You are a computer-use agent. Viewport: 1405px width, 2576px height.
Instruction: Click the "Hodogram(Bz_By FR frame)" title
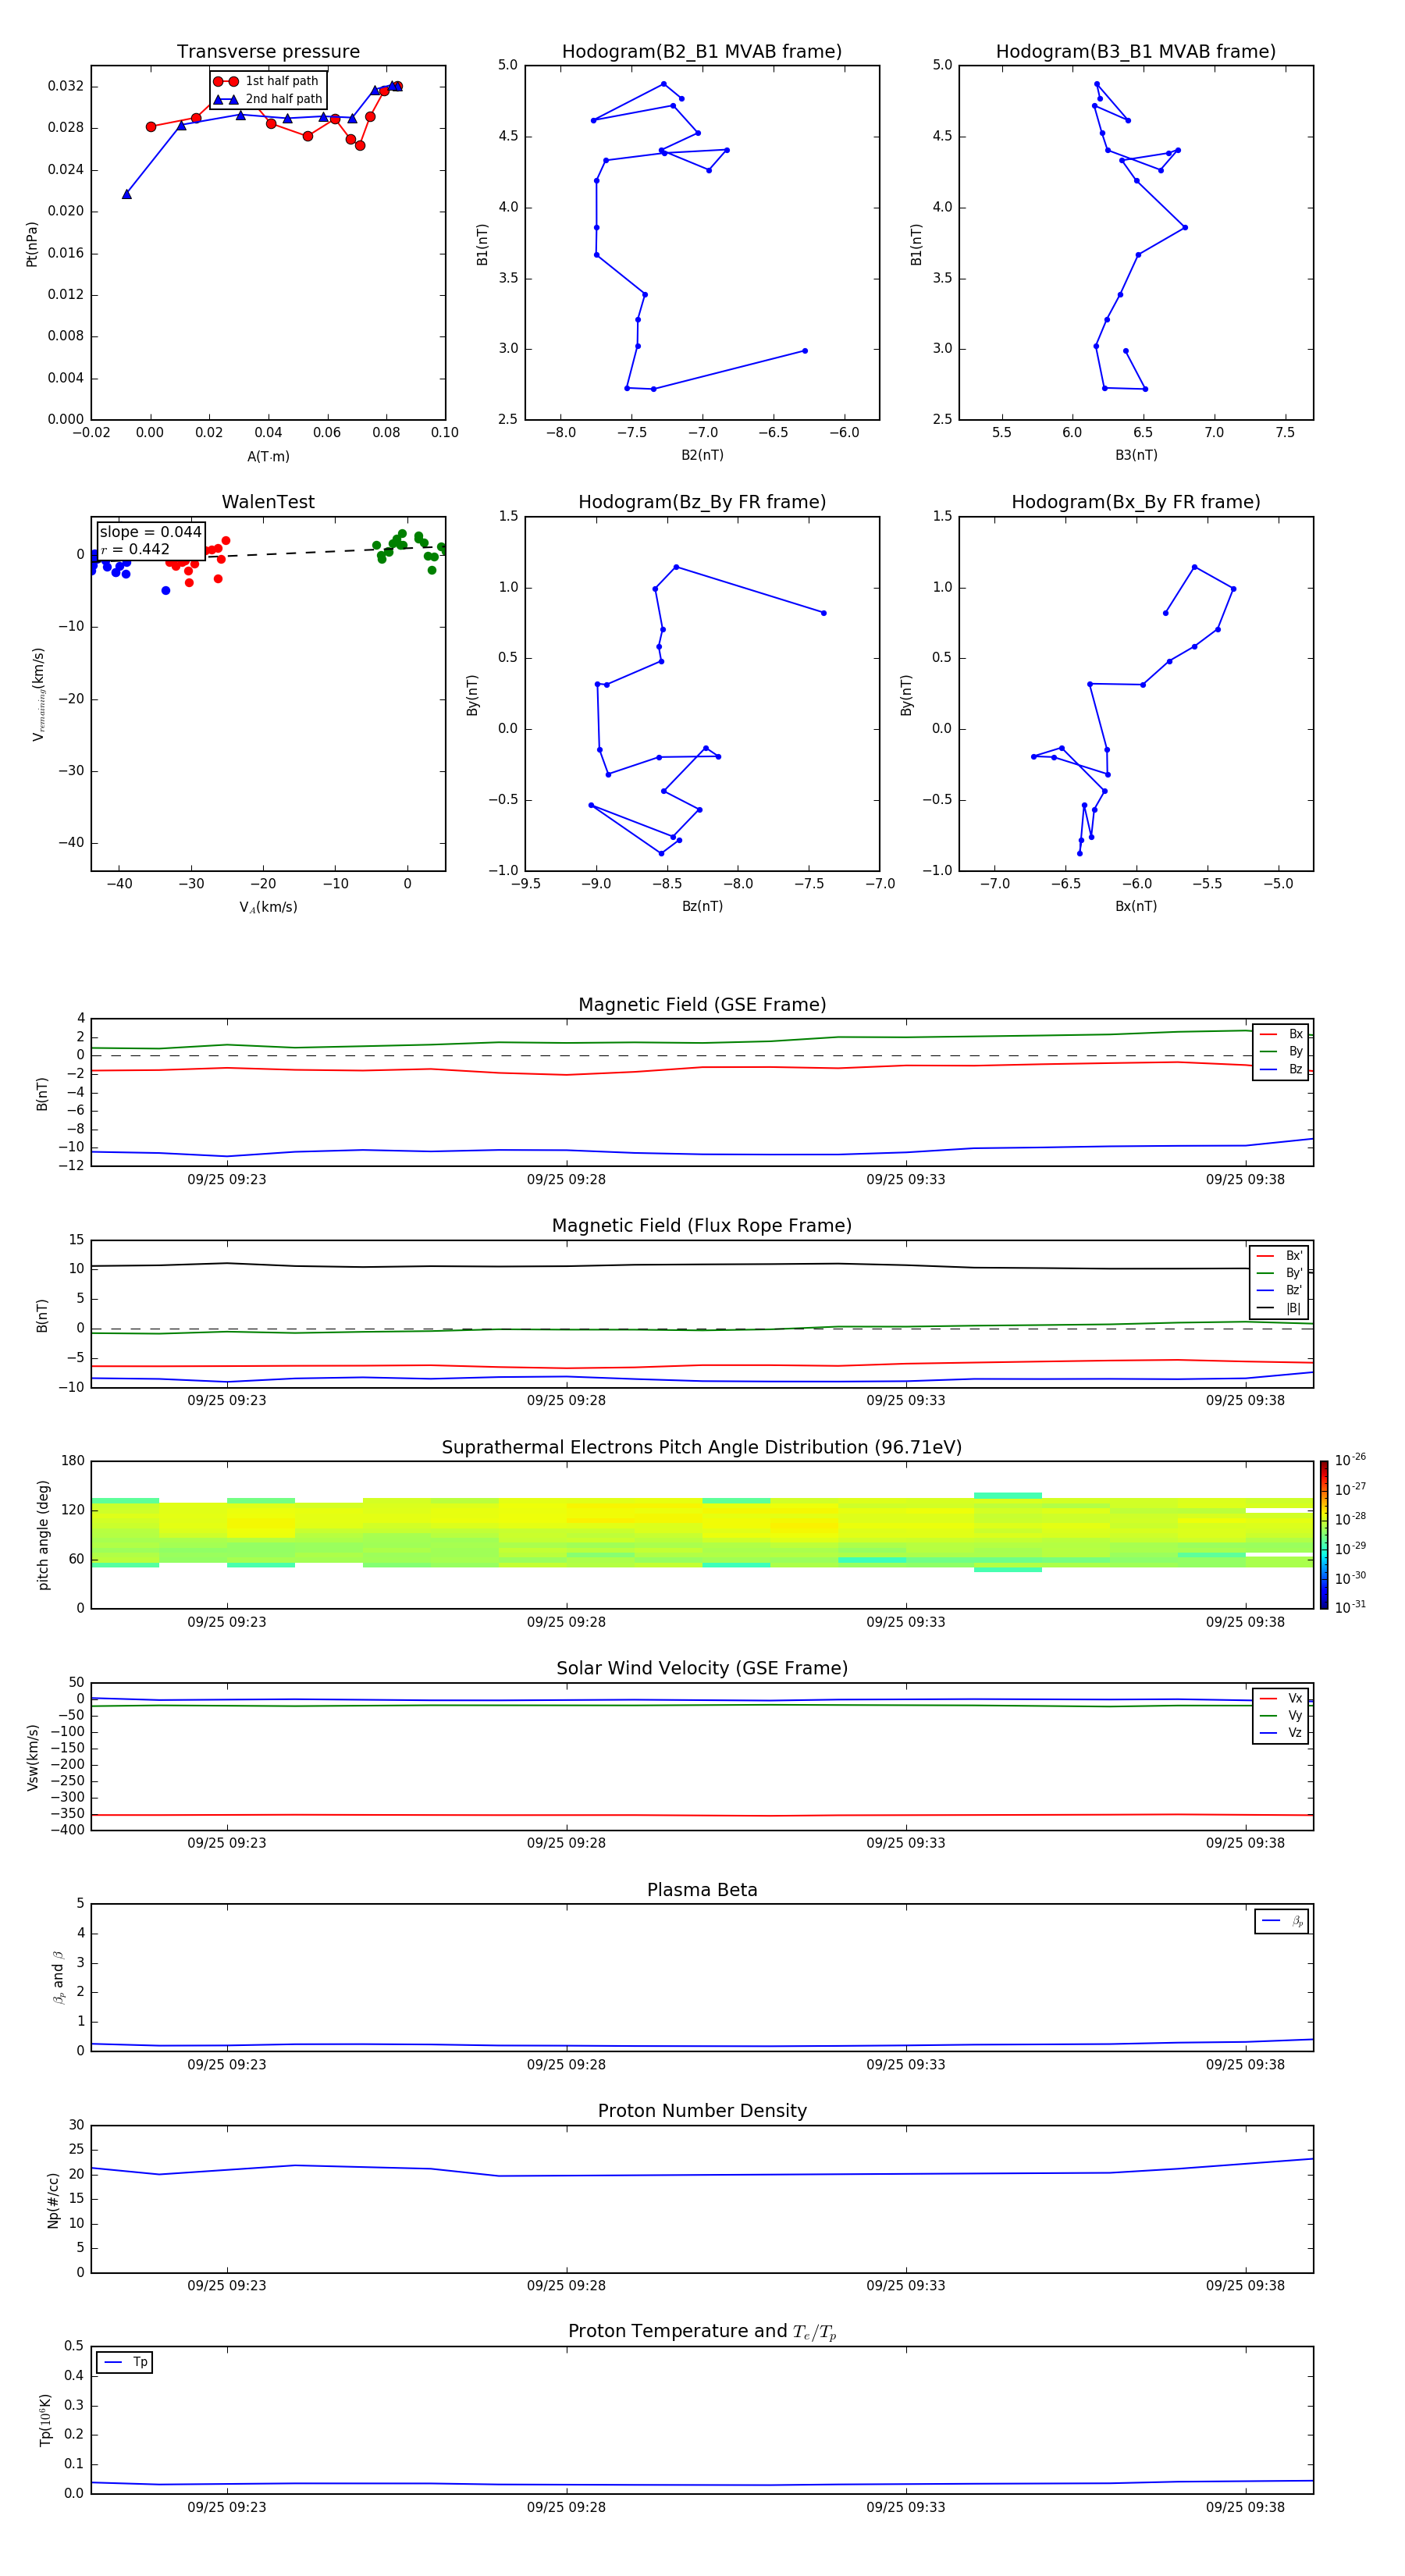coord(702,502)
